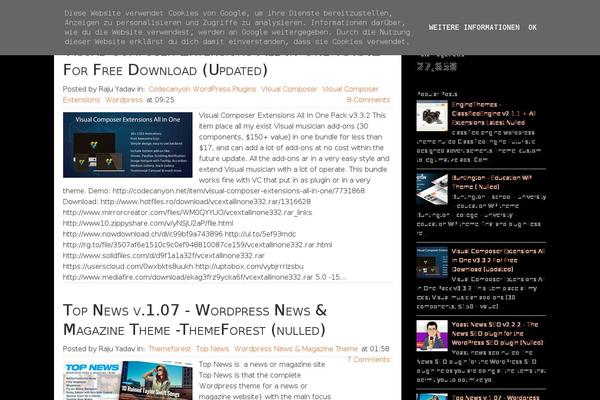The width and height of the screenshot is (600, 400).
Task: Click the userscloud.com URL text
Action: pyautogui.click(x=128, y=266)
